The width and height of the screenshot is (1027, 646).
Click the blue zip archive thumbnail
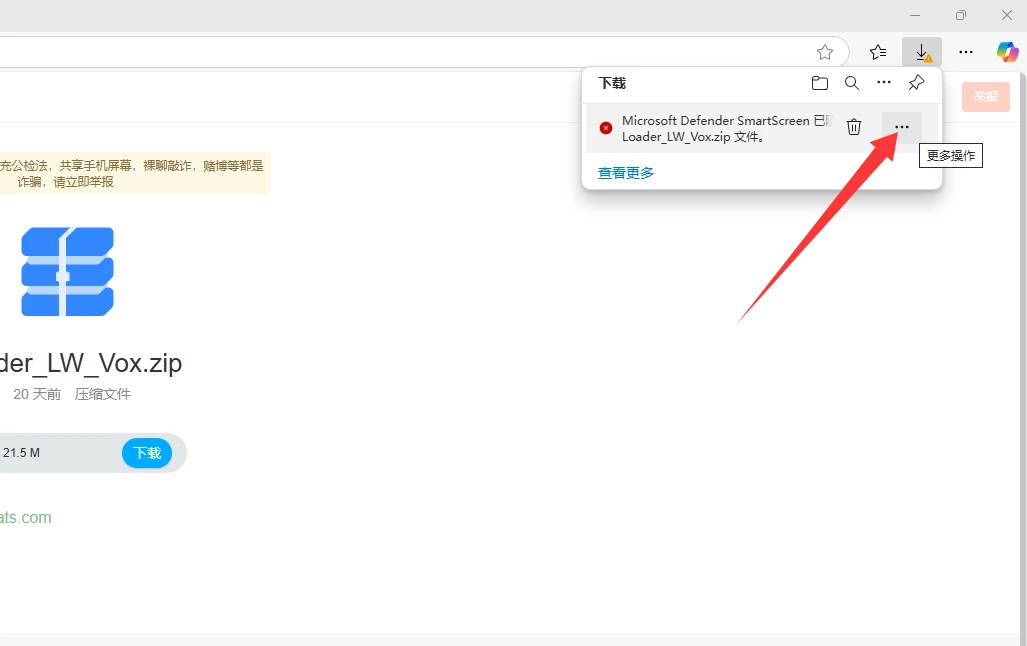(x=66, y=270)
